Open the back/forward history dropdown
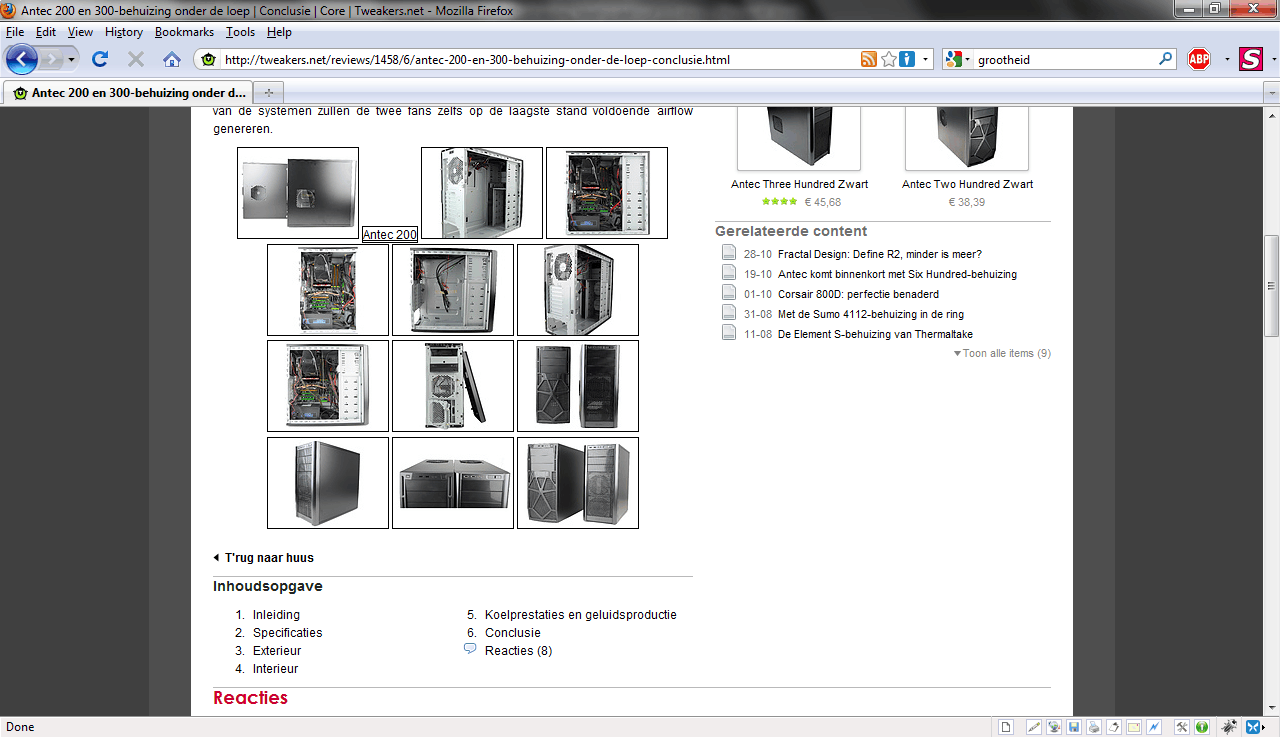1280x738 pixels. (x=72, y=60)
